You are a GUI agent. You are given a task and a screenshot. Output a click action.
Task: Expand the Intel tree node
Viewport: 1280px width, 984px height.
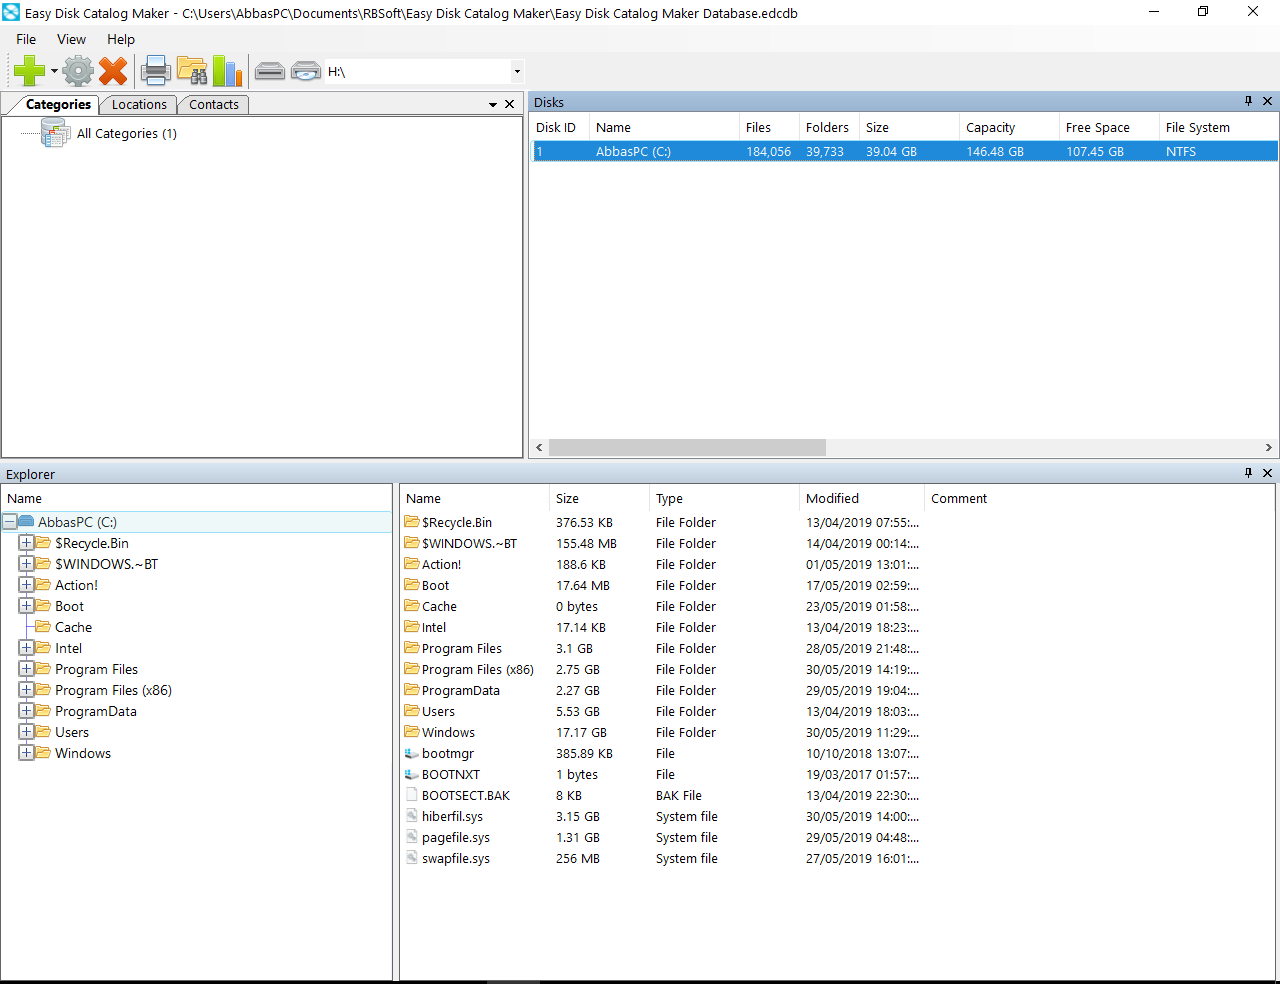tap(26, 648)
